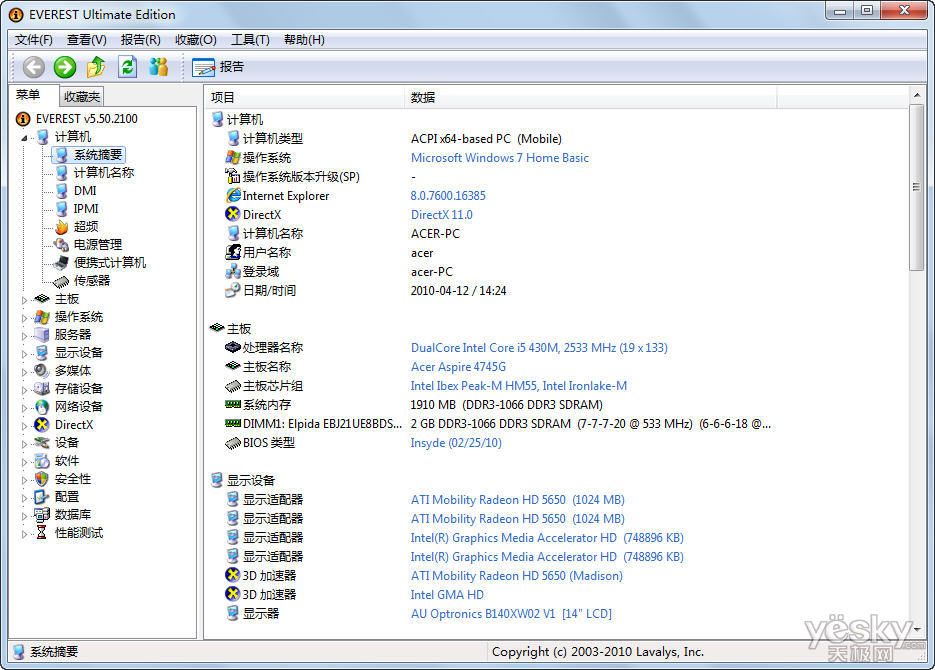Click the 配置 configuration tree icon
This screenshot has width=935, height=670.
point(41,497)
